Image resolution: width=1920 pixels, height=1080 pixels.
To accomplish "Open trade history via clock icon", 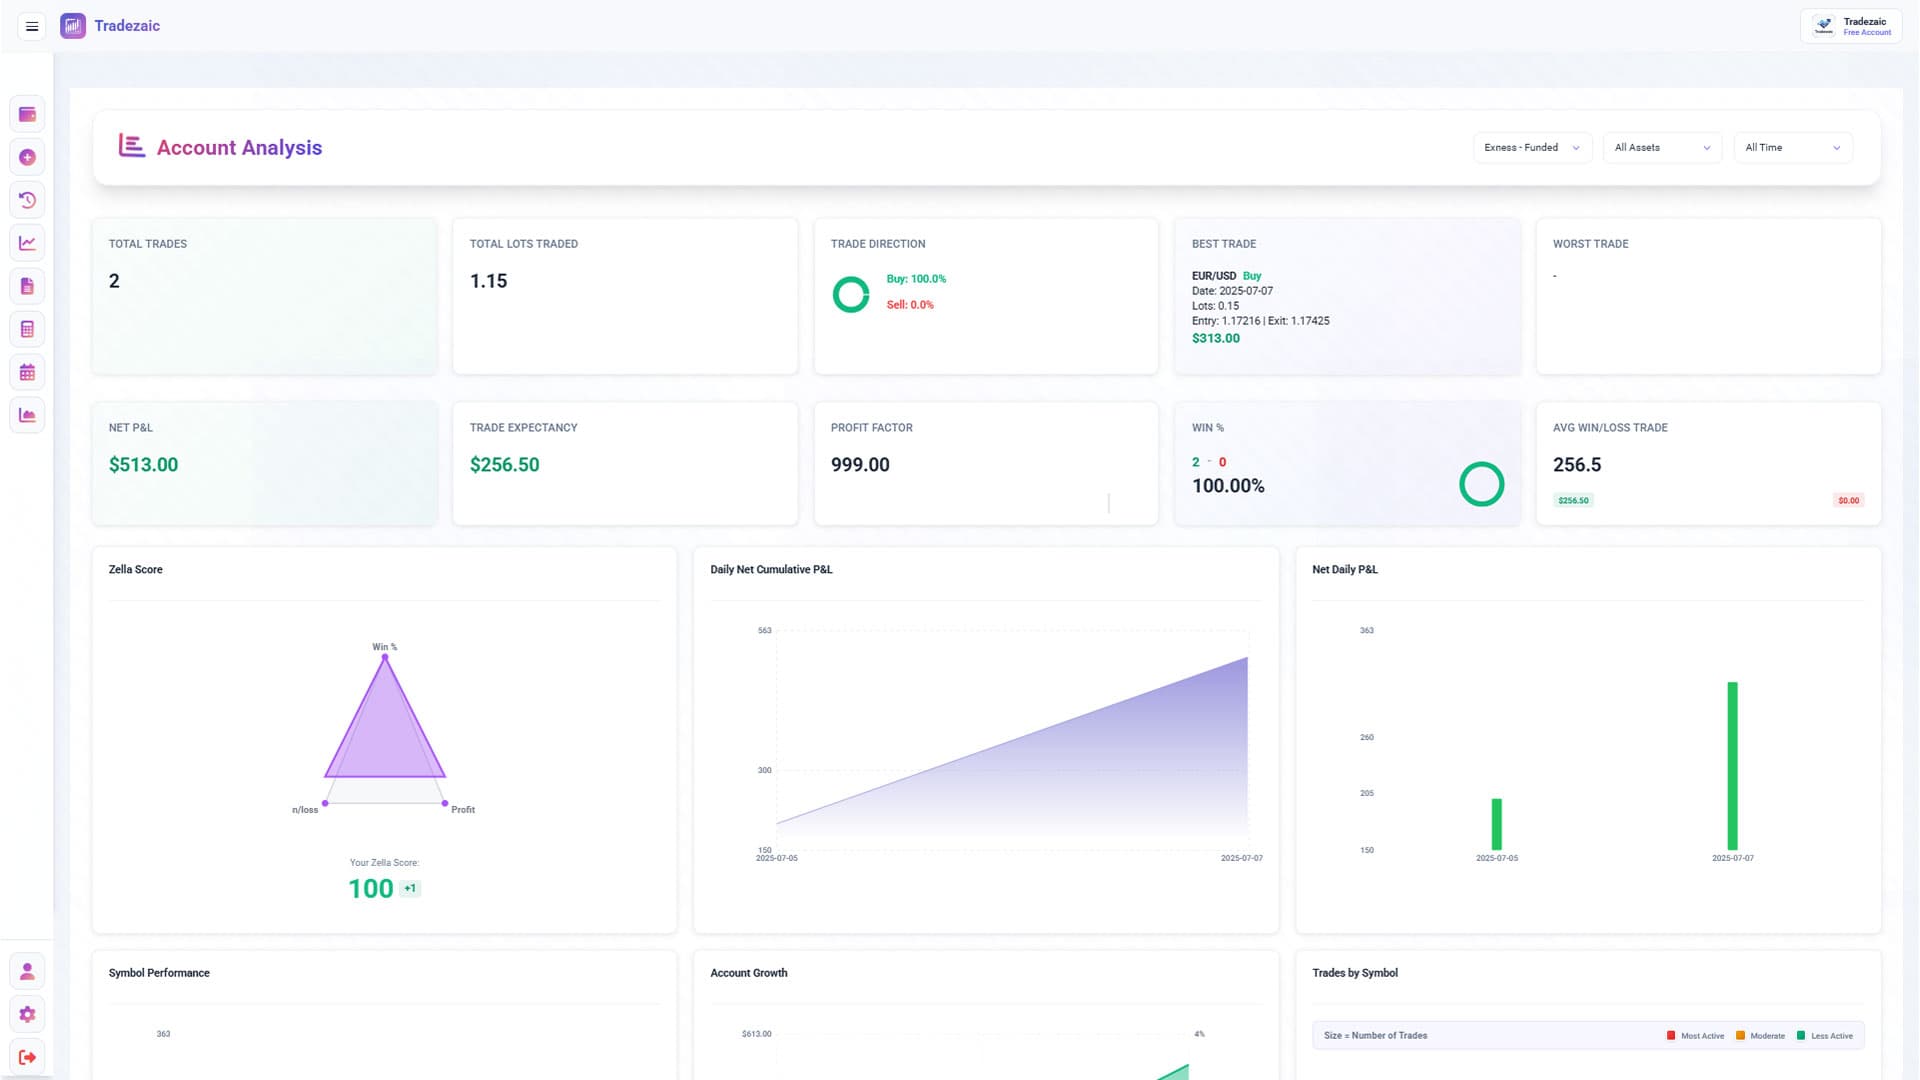I will [27, 200].
